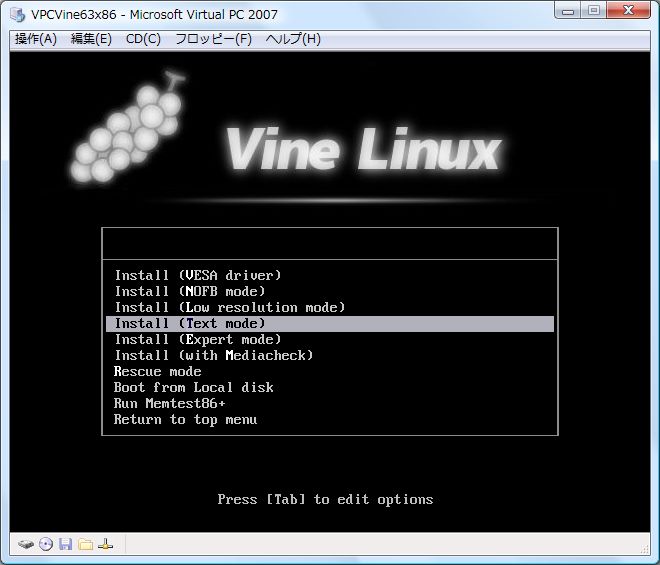Click the Virtual PC title bar icon
The image size is (660, 565).
18,14
